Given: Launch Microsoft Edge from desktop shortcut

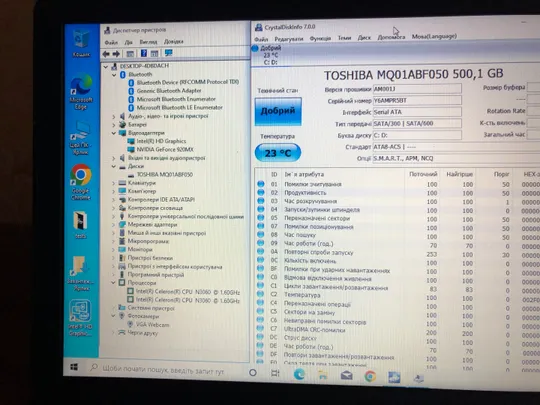Looking at the screenshot, I should tap(81, 92).
